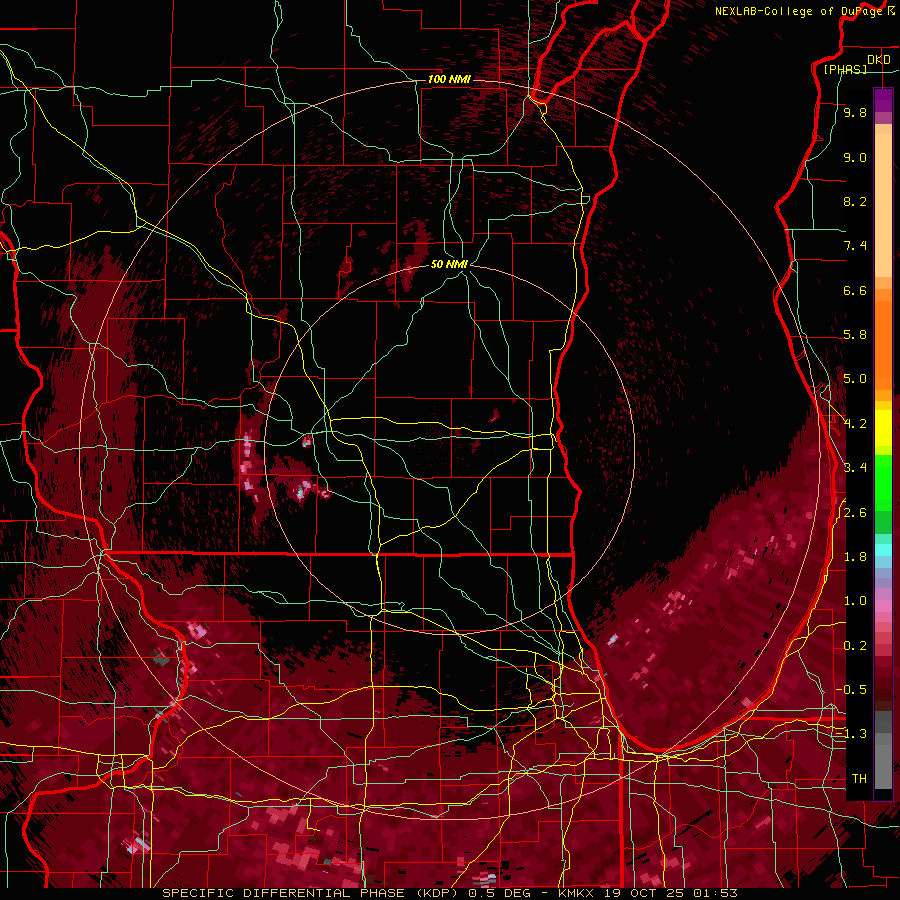Click the 2.6 value on color scale
This screenshot has width=900, height=900.
click(855, 513)
